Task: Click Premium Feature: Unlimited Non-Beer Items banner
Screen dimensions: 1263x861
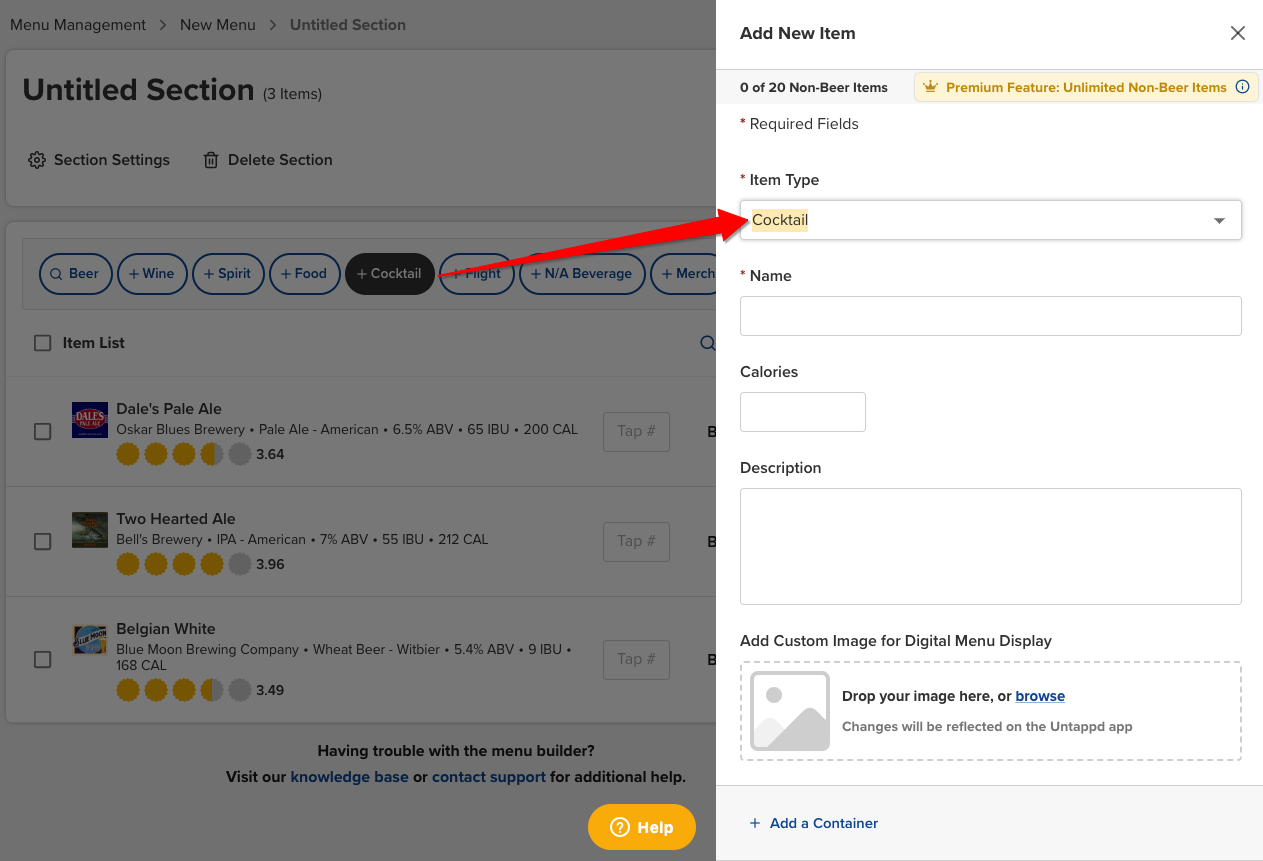Action: [1086, 87]
